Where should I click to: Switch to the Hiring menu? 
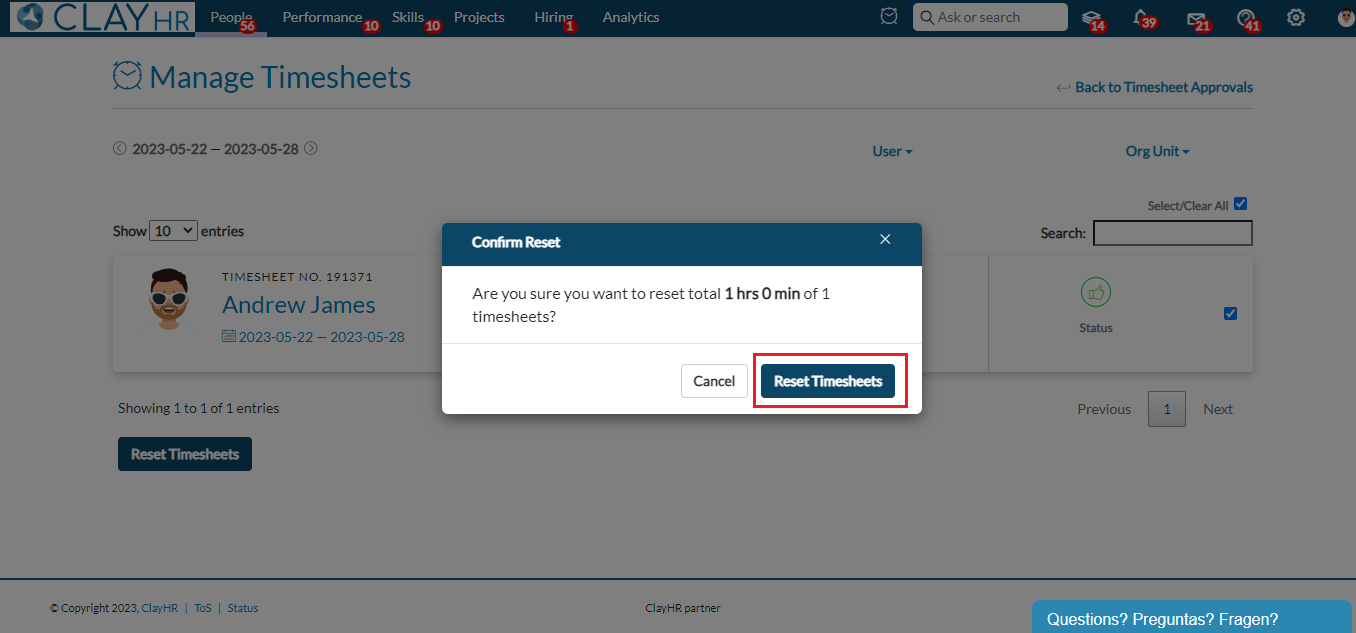coord(553,17)
